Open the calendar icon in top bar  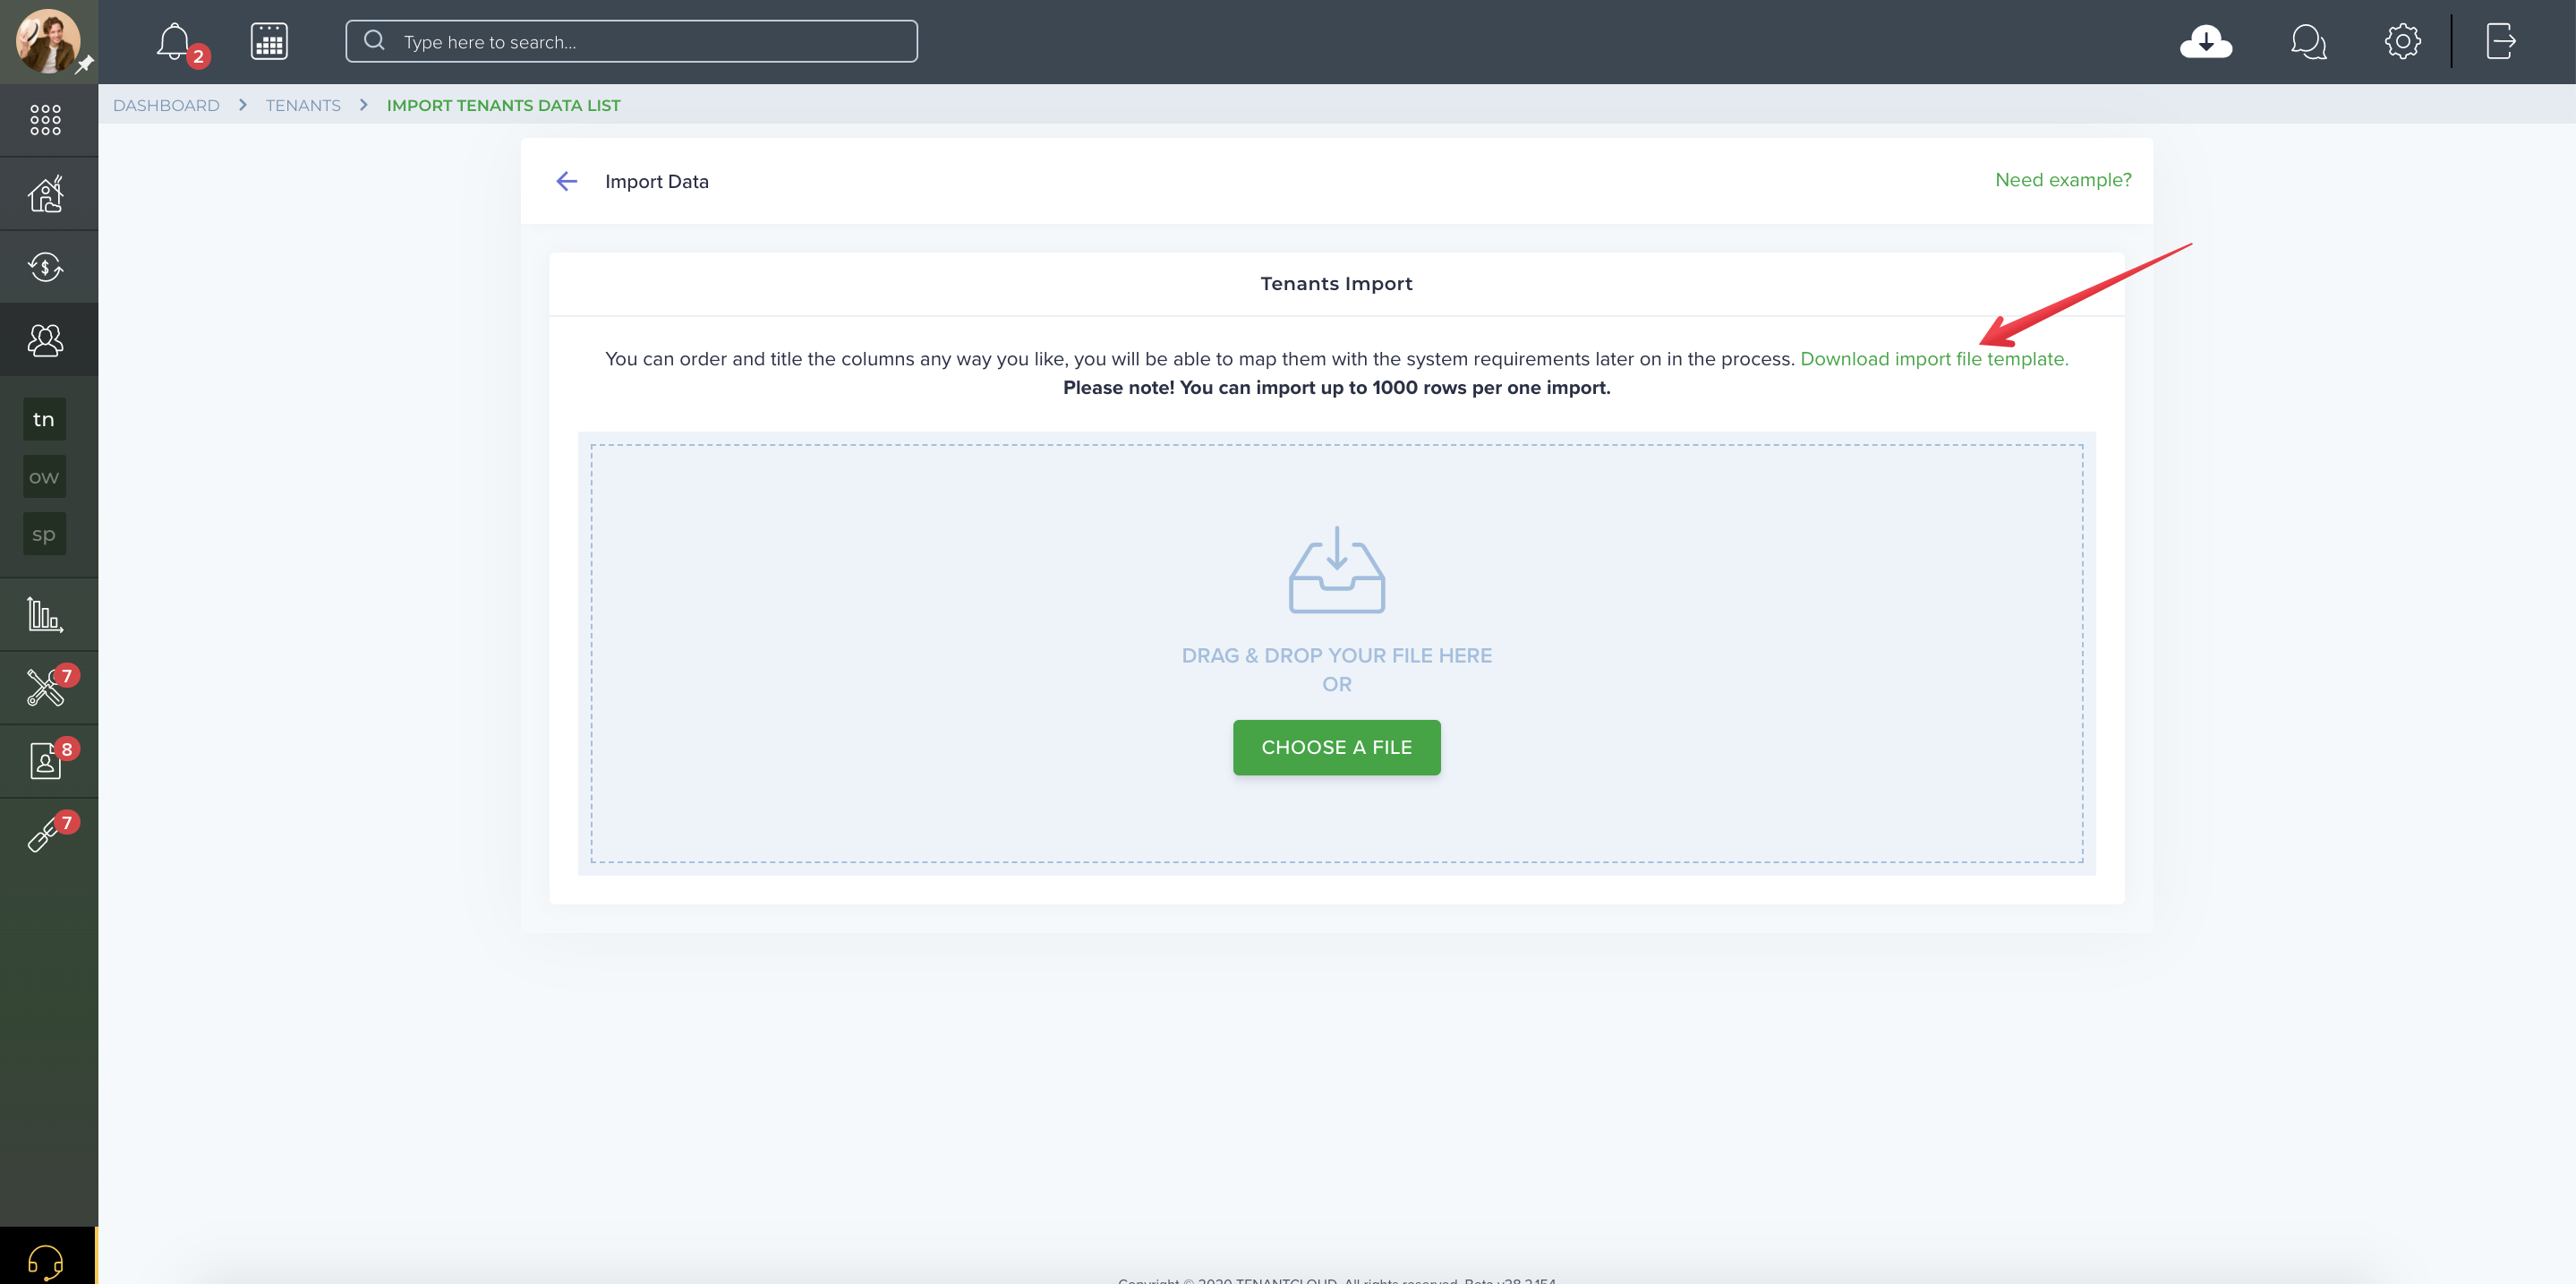pos(269,42)
